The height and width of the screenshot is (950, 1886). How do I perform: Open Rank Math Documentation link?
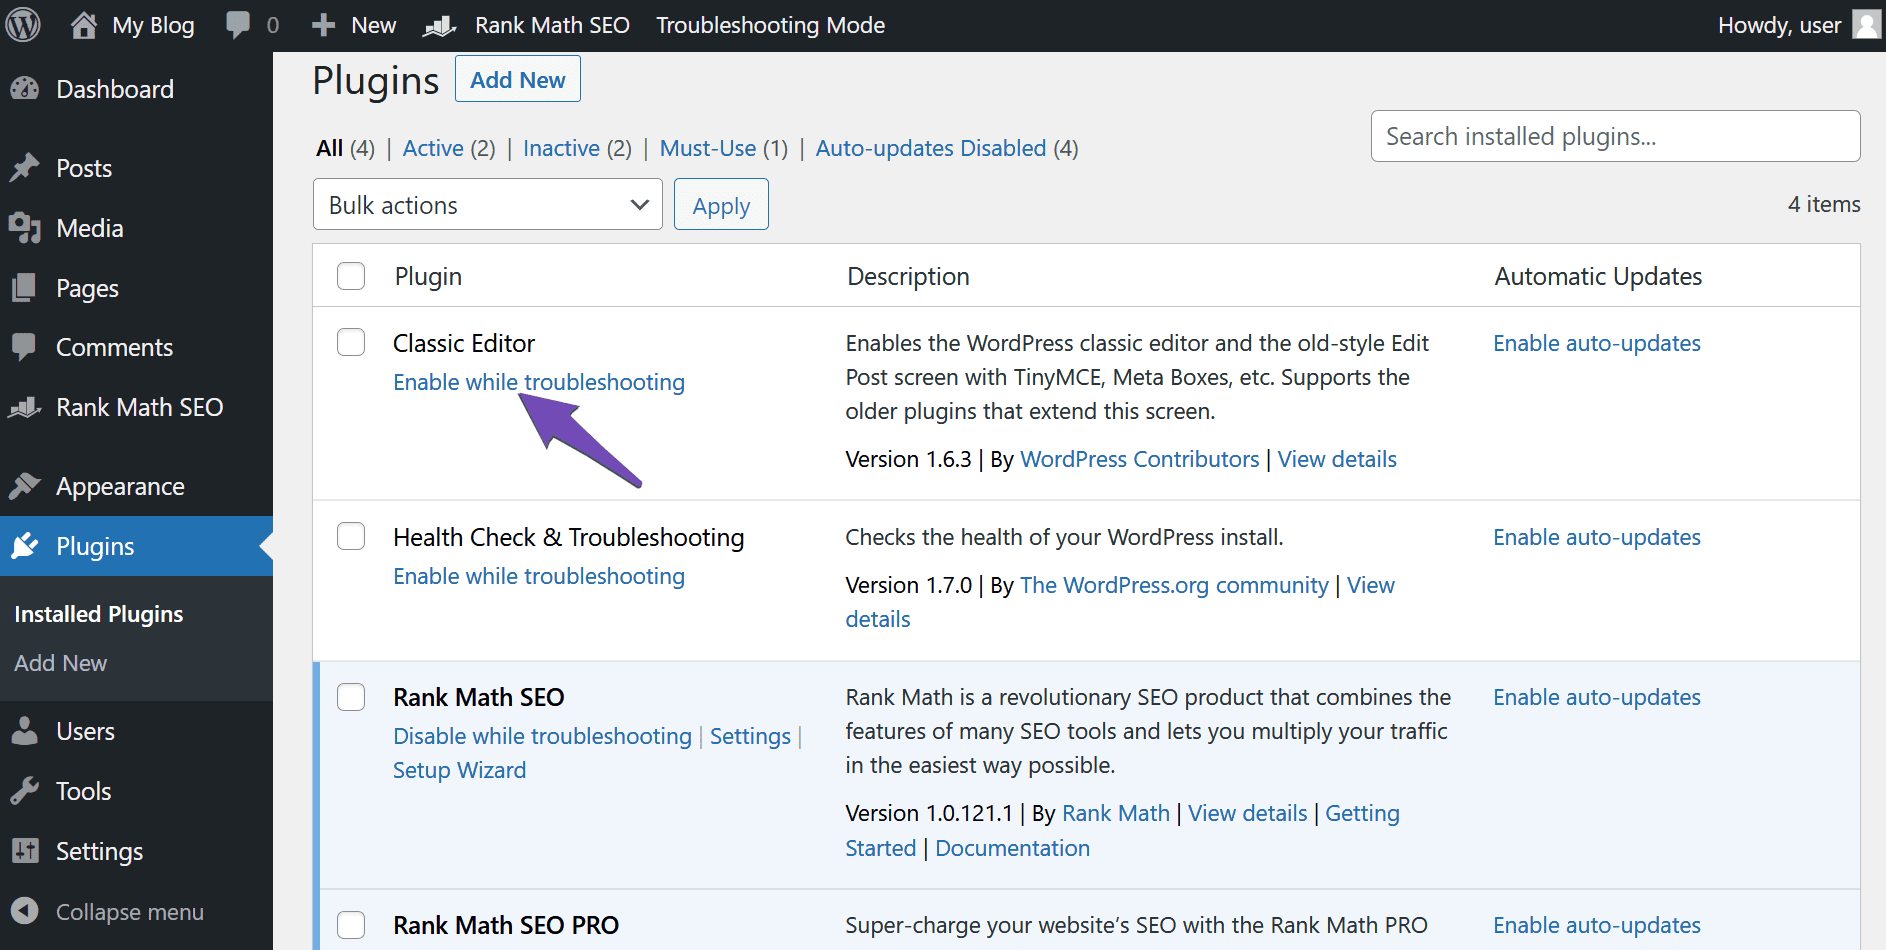pyautogui.click(x=1012, y=848)
